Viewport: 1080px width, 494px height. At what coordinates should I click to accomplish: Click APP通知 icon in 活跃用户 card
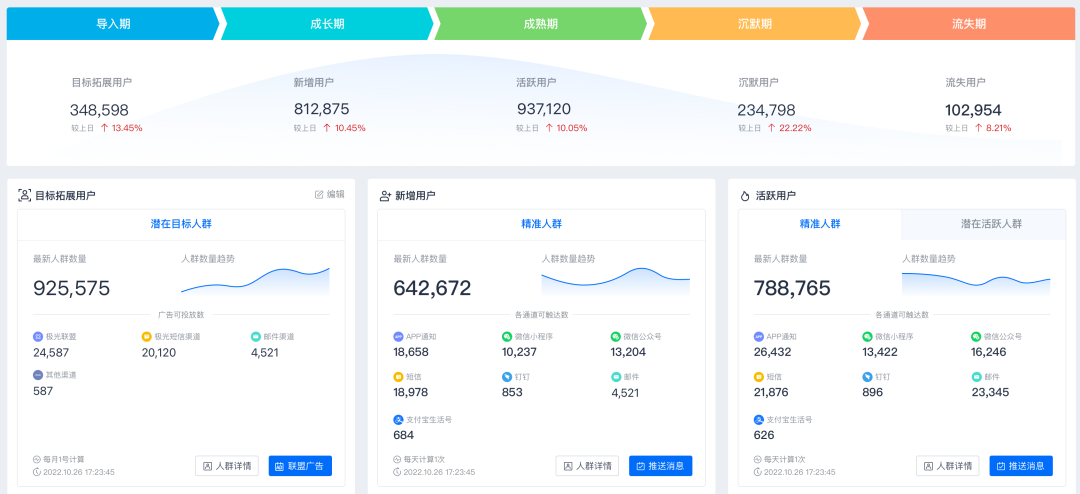[759, 337]
